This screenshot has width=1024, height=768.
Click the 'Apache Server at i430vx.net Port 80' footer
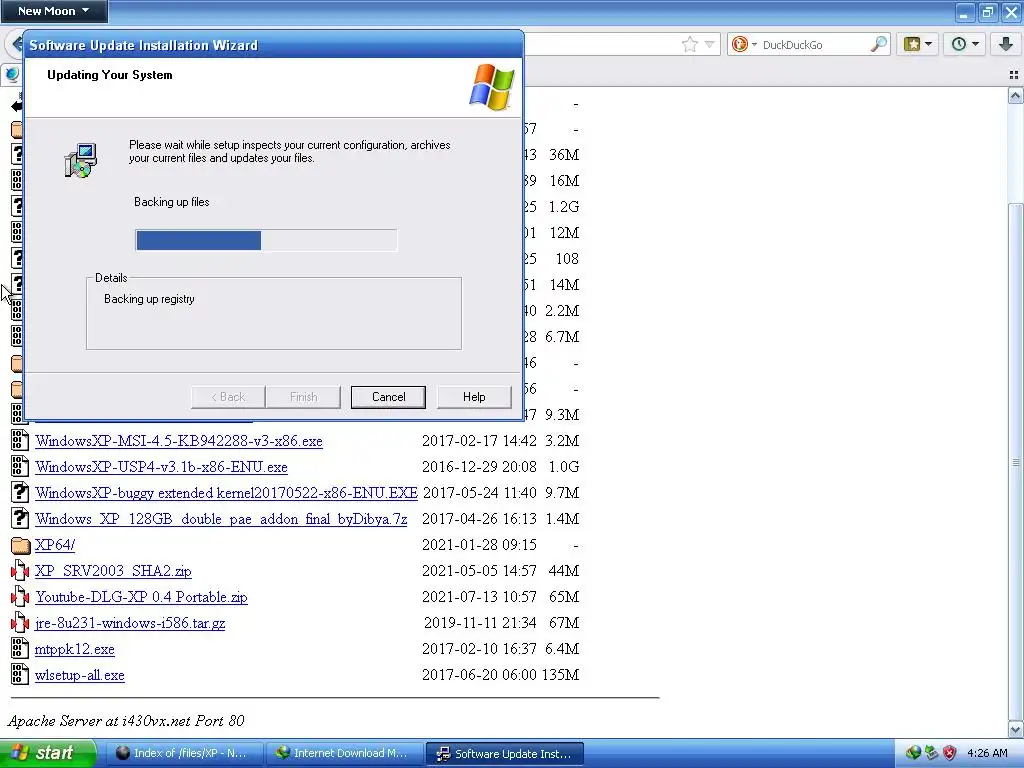point(126,721)
